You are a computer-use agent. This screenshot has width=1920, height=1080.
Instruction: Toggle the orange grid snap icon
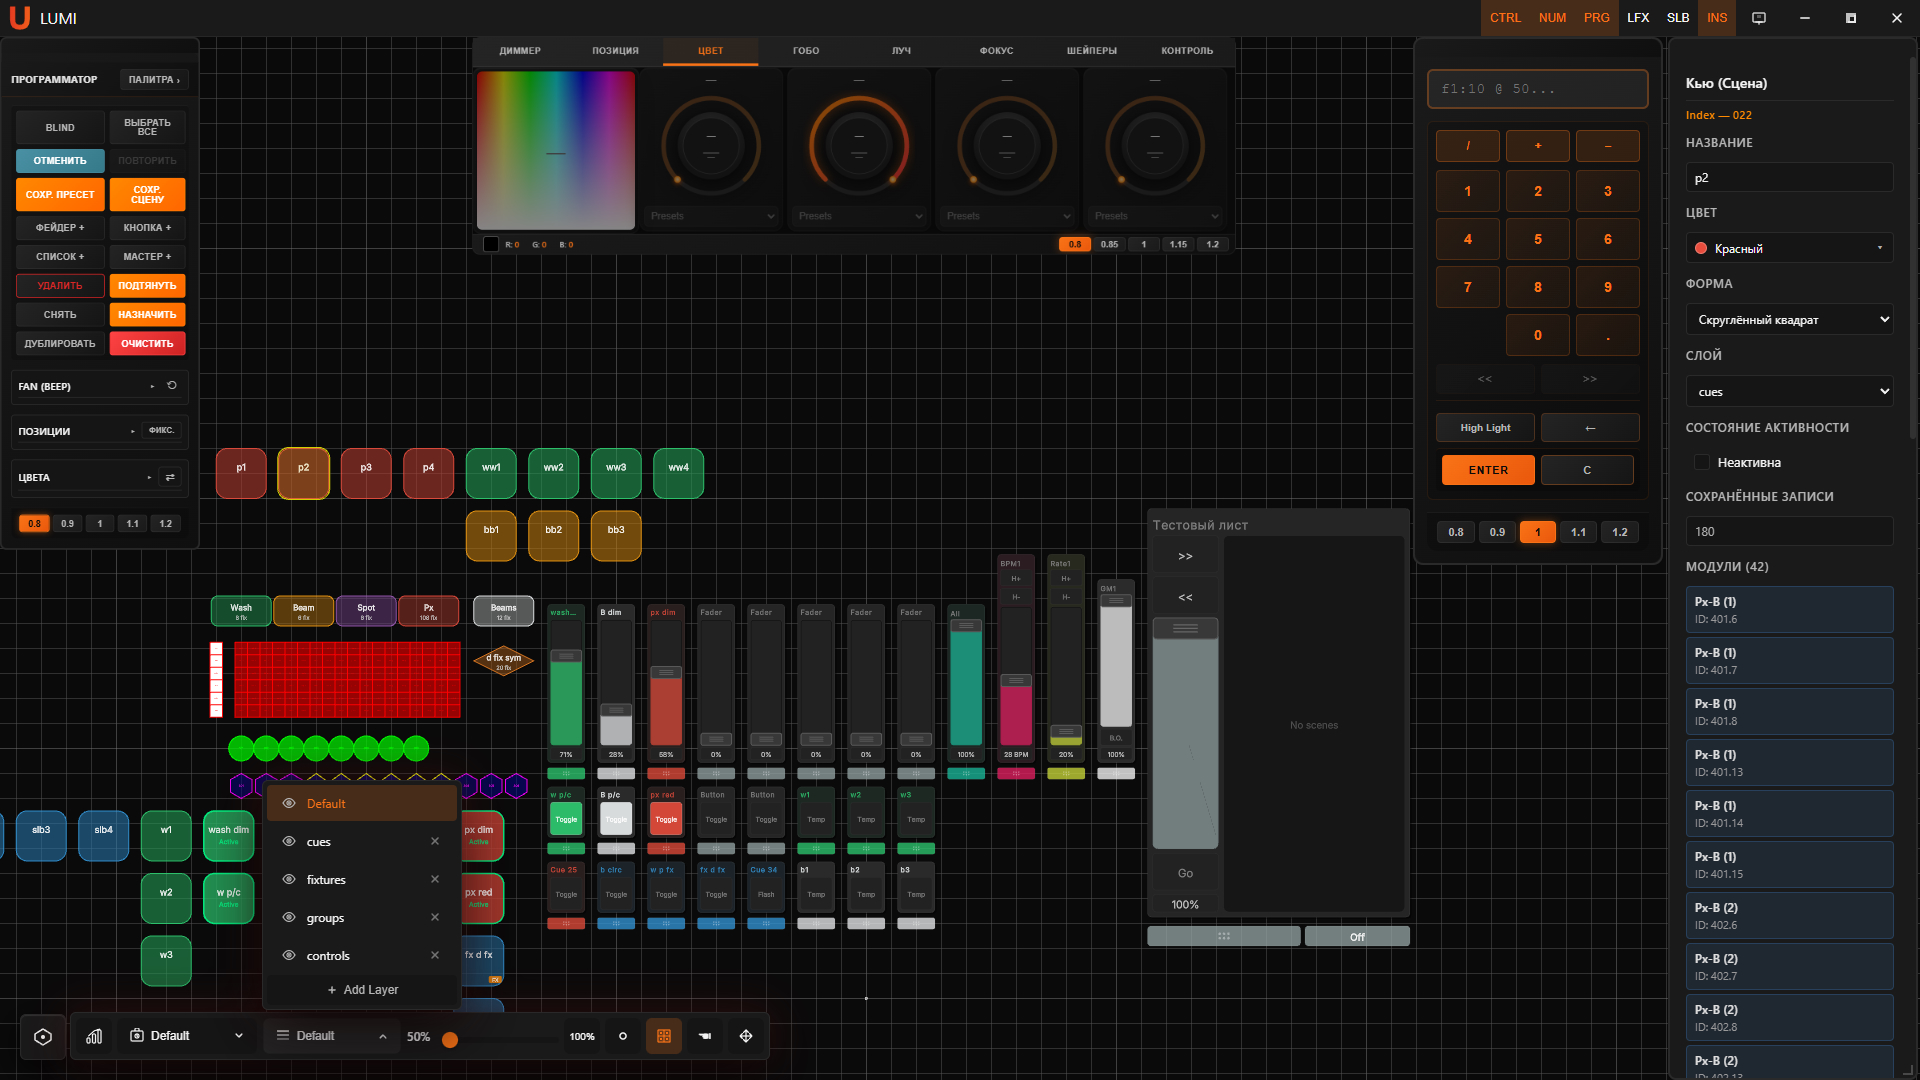point(664,1036)
